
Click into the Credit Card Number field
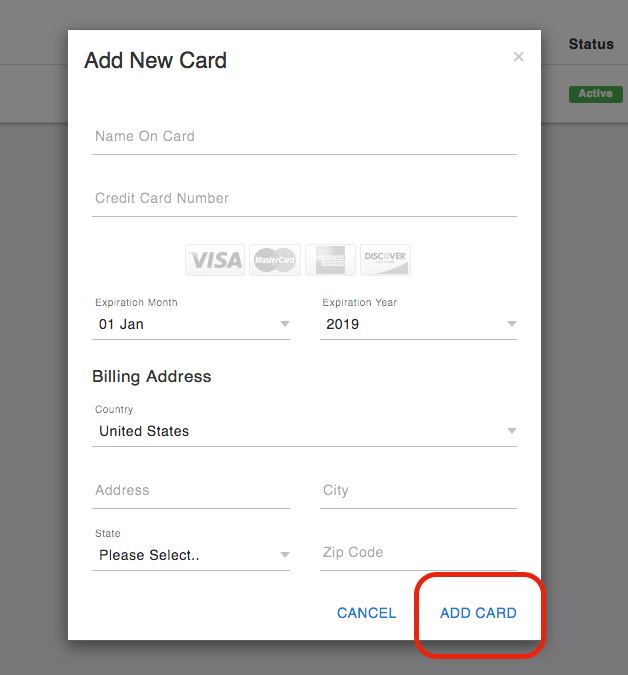[x=304, y=199]
